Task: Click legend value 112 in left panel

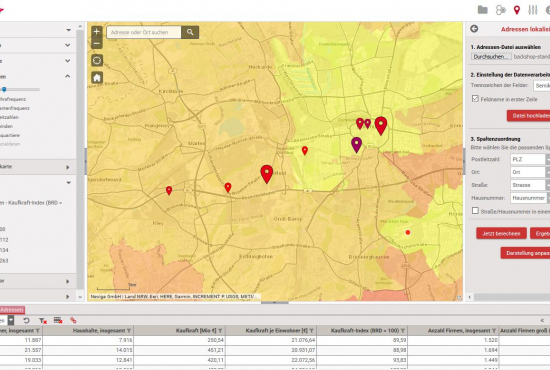Action: (x=4, y=240)
